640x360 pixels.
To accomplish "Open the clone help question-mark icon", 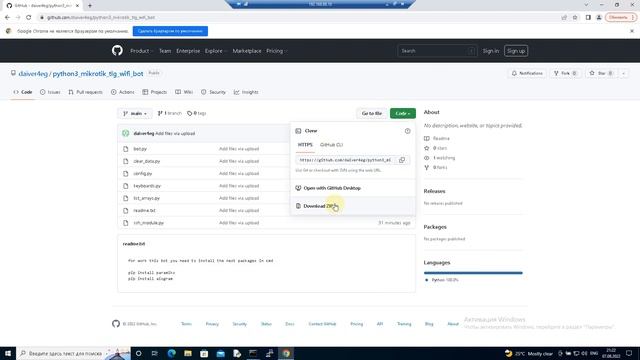I will click(x=407, y=131).
